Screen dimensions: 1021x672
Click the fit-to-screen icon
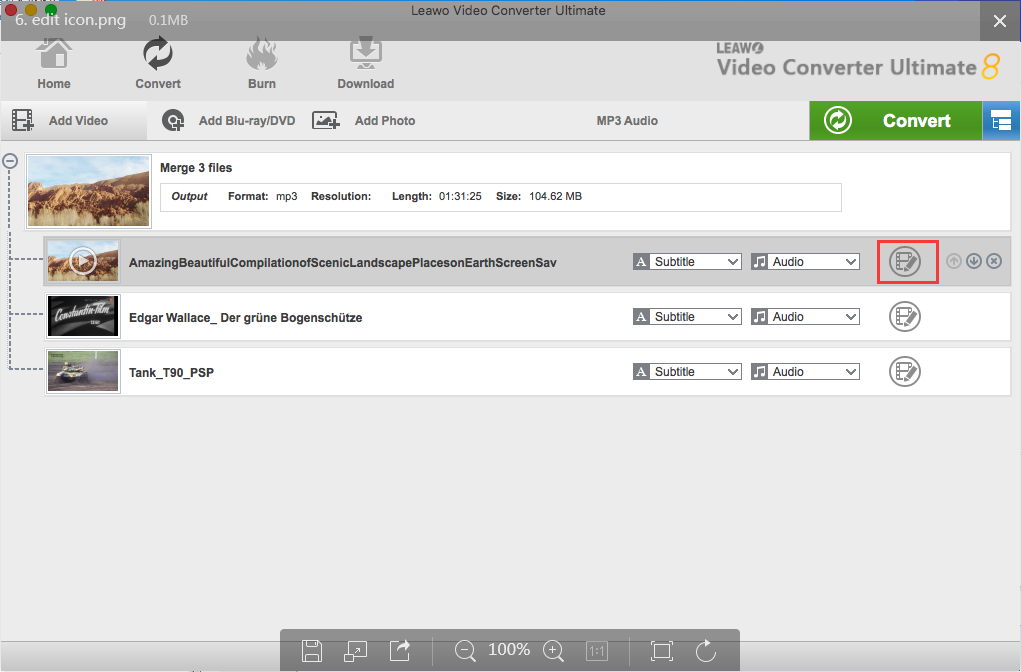pos(662,651)
